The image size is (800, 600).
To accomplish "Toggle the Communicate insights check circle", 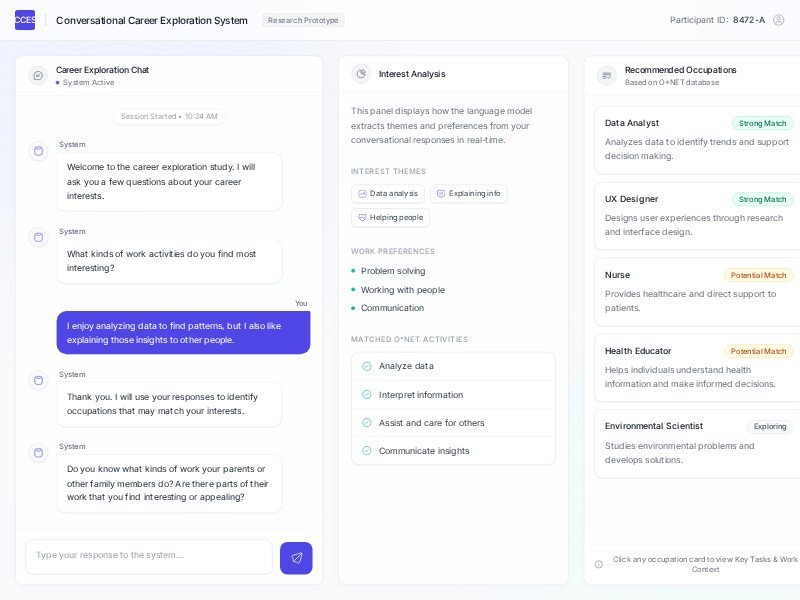I will tap(367, 451).
